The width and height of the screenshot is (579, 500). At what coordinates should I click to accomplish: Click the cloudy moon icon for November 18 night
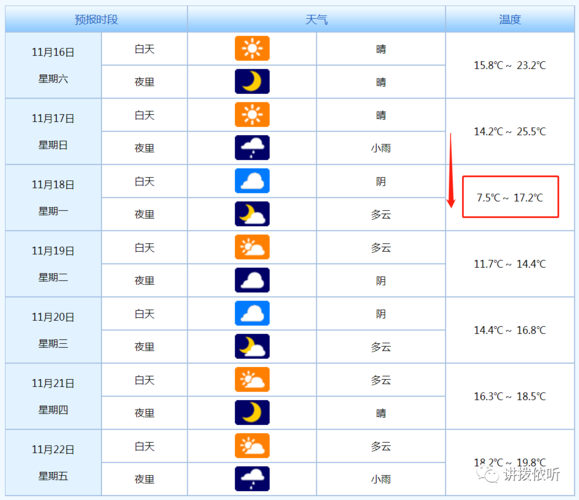pyautogui.click(x=252, y=214)
